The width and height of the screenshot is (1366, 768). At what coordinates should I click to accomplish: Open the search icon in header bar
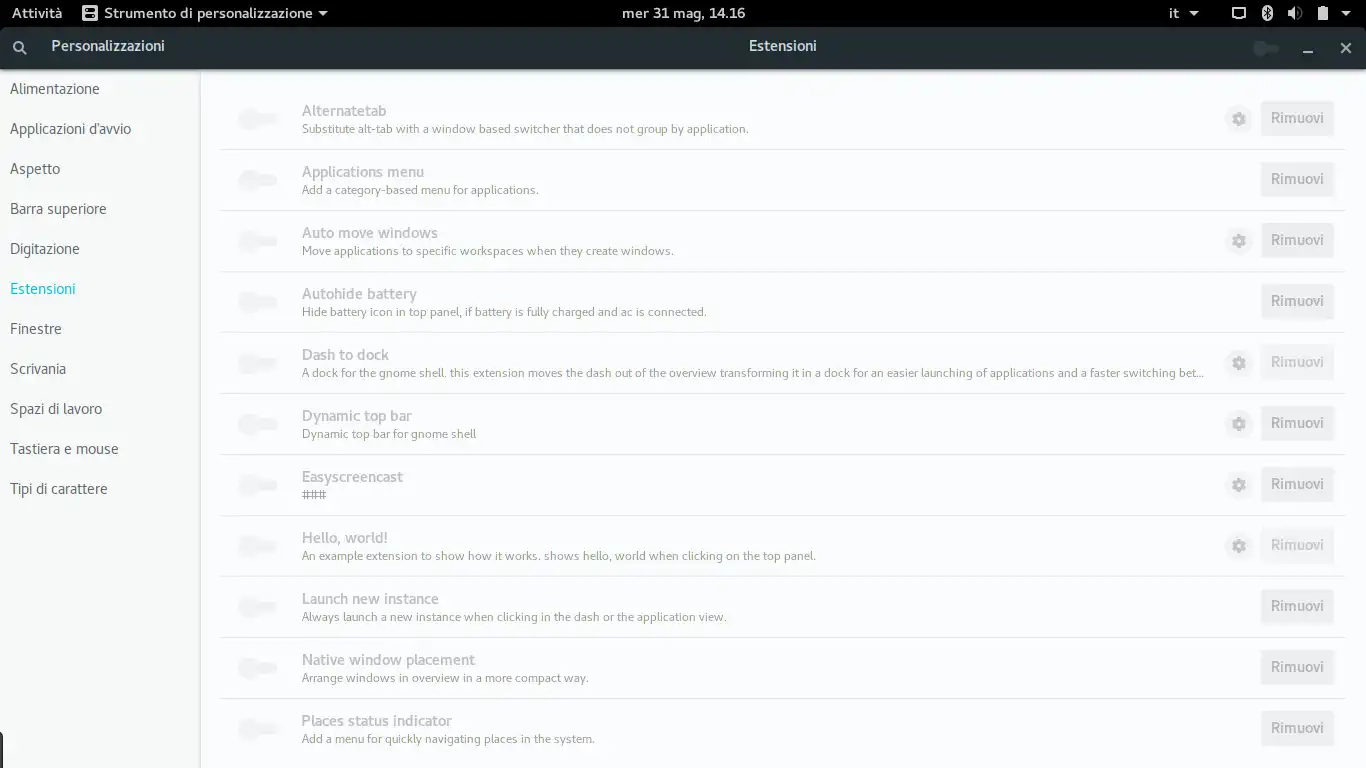click(x=20, y=47)
